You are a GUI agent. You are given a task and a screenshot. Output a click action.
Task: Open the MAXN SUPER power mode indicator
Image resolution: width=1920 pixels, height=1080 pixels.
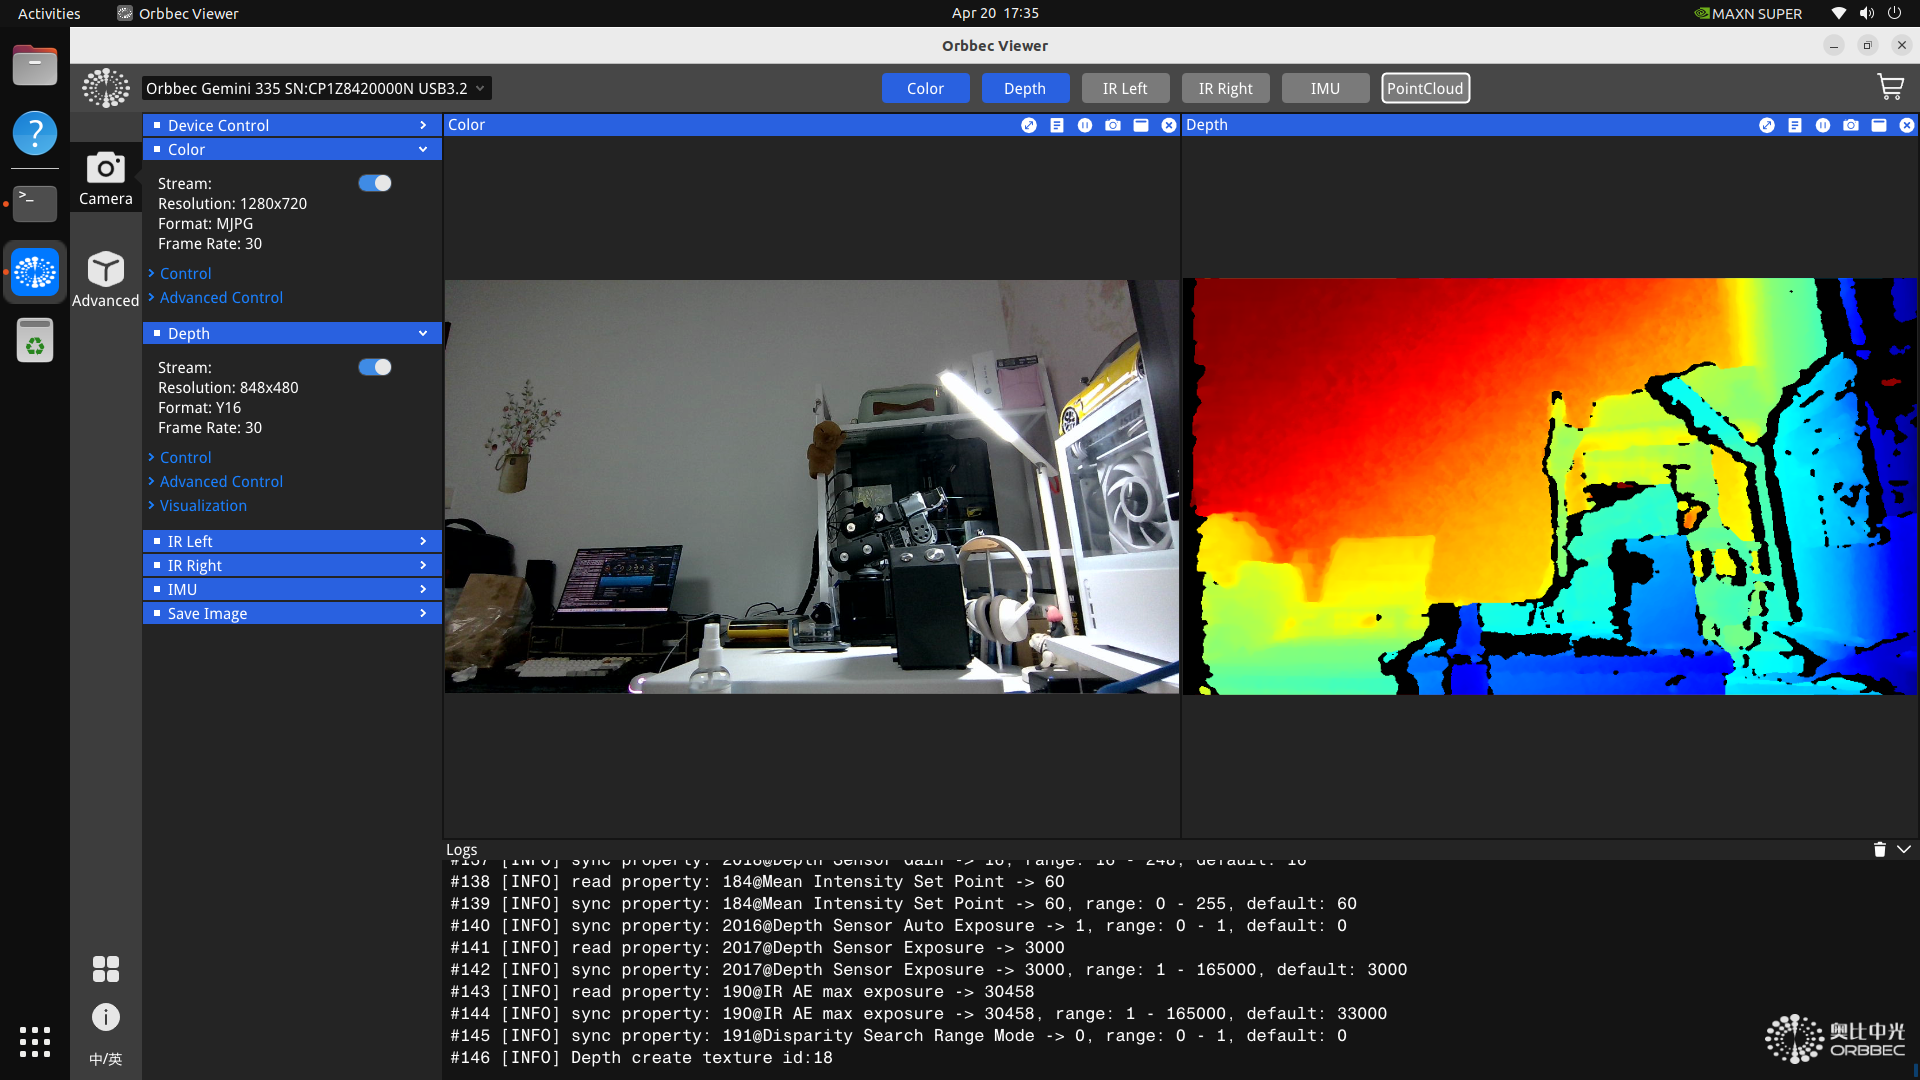(1748, 13)
